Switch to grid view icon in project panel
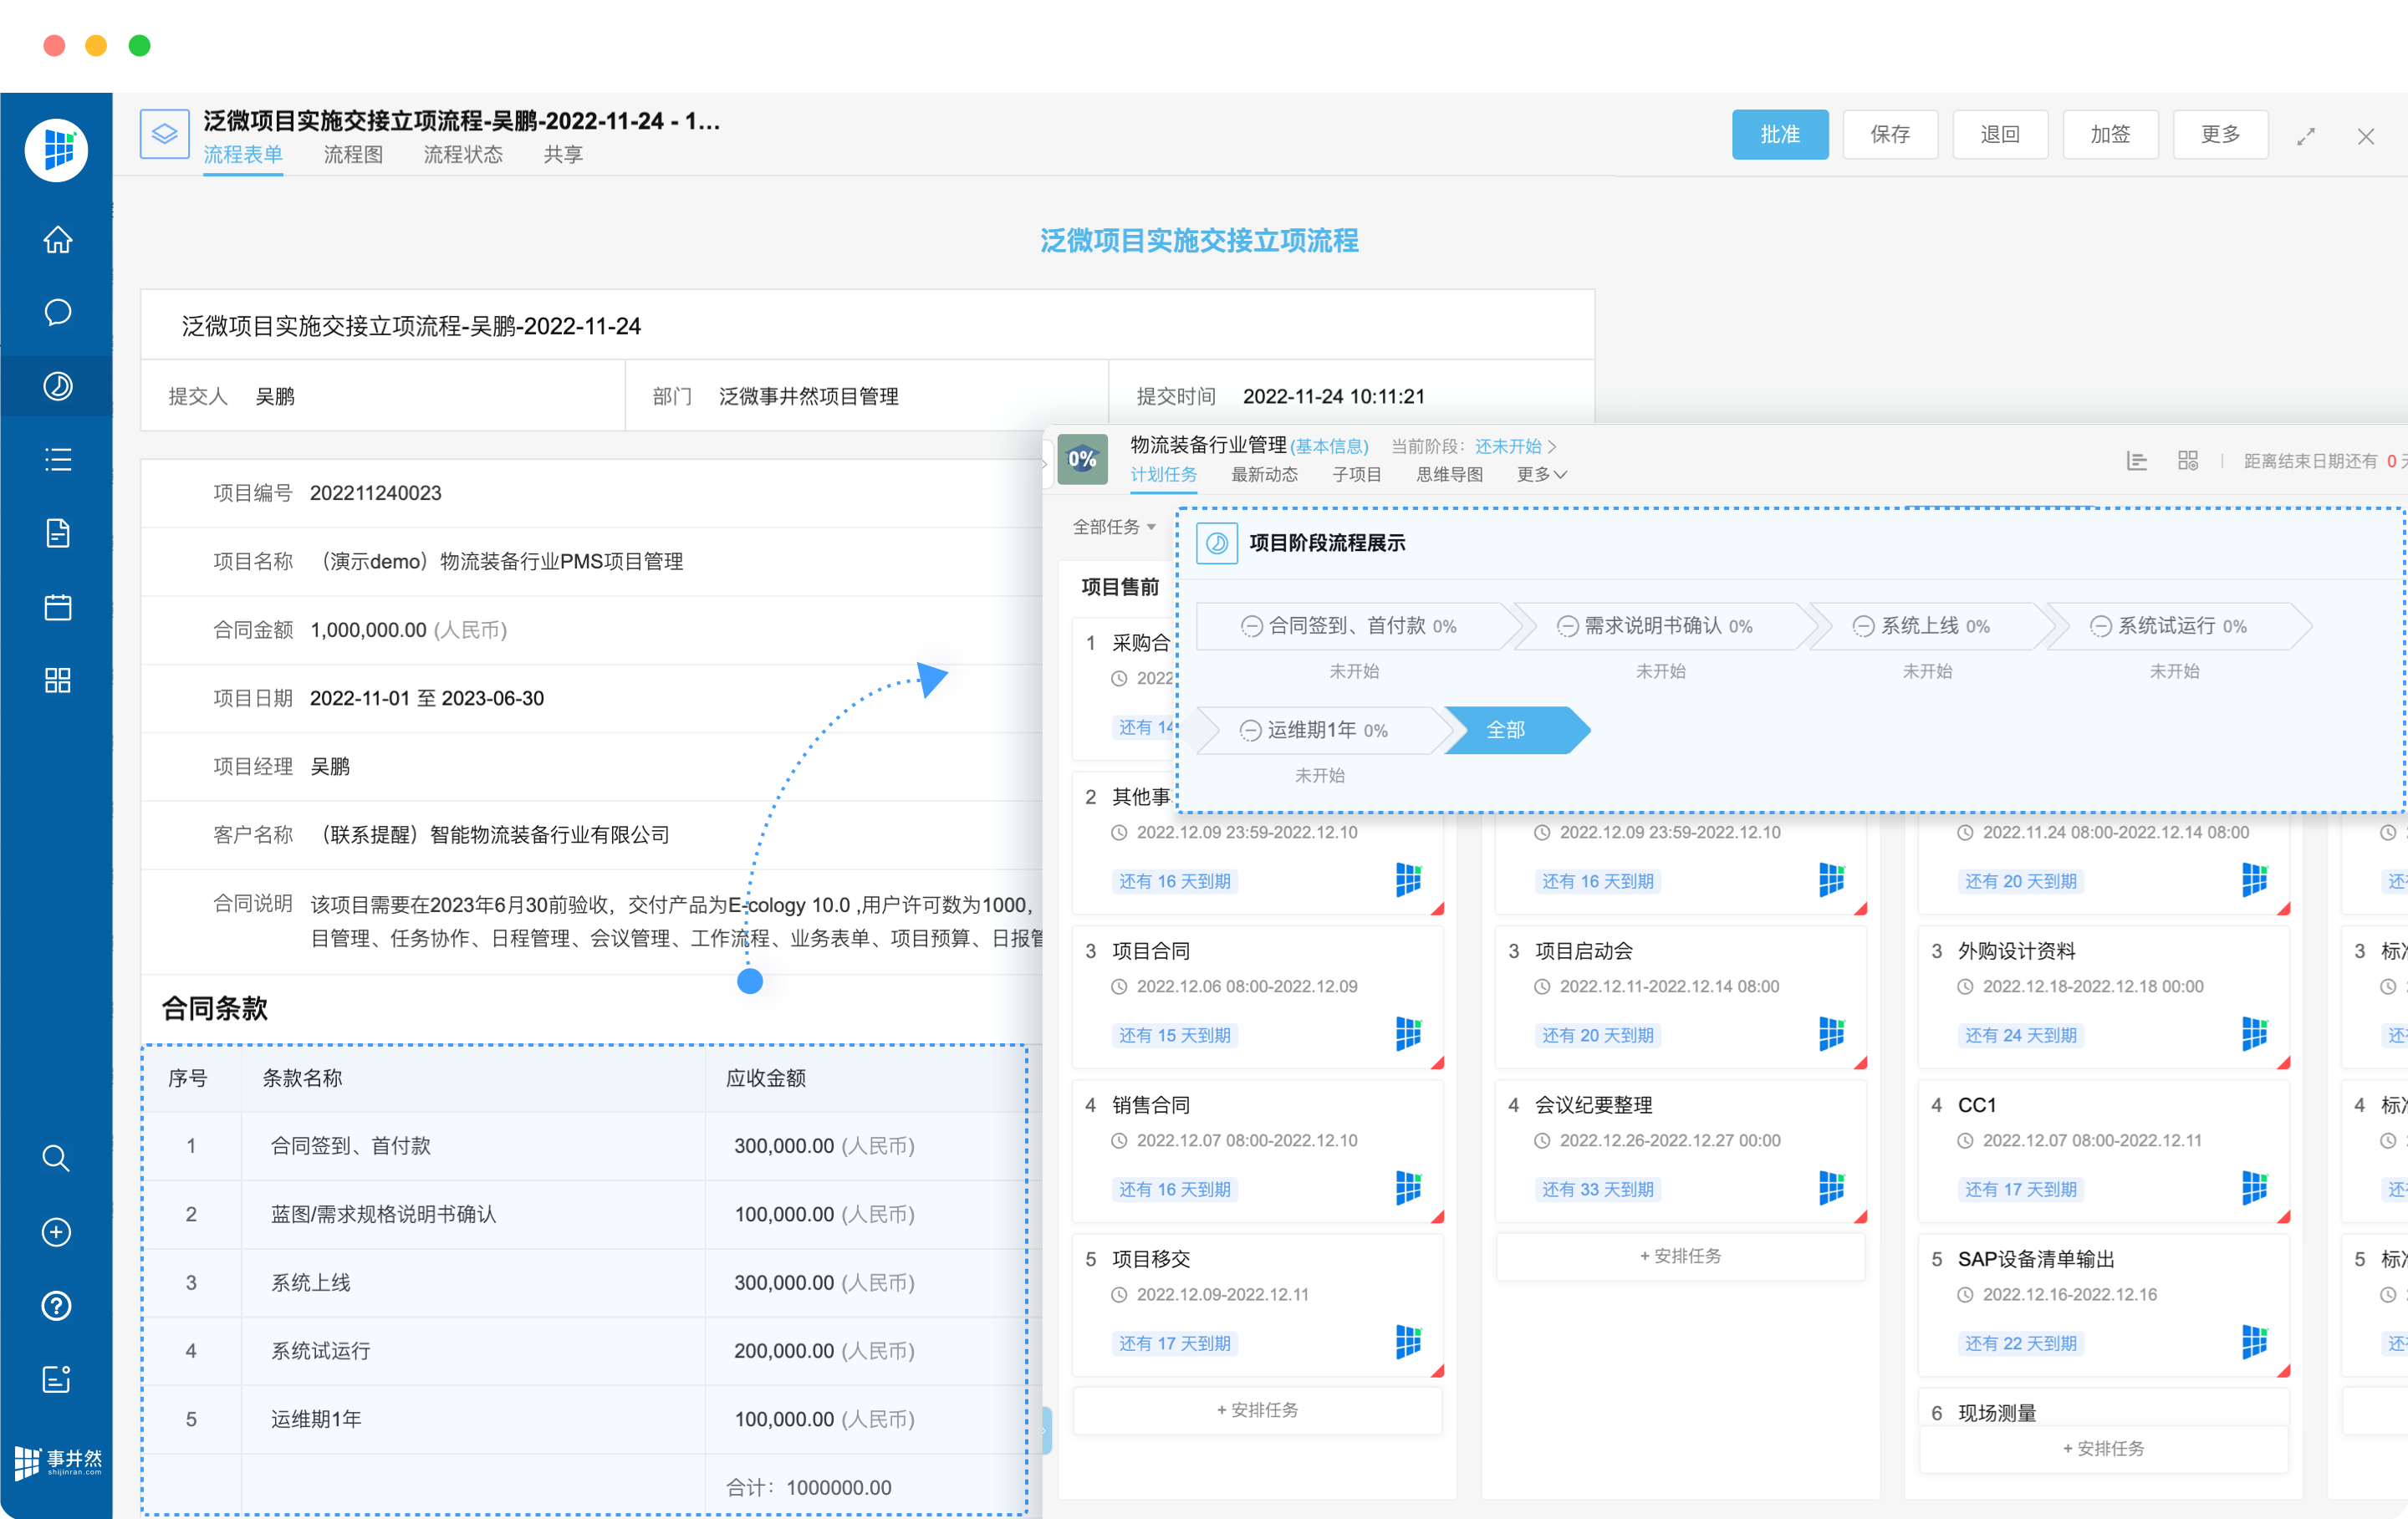The height and width of the screenshot is (1519, 2408). (2187, 460)
